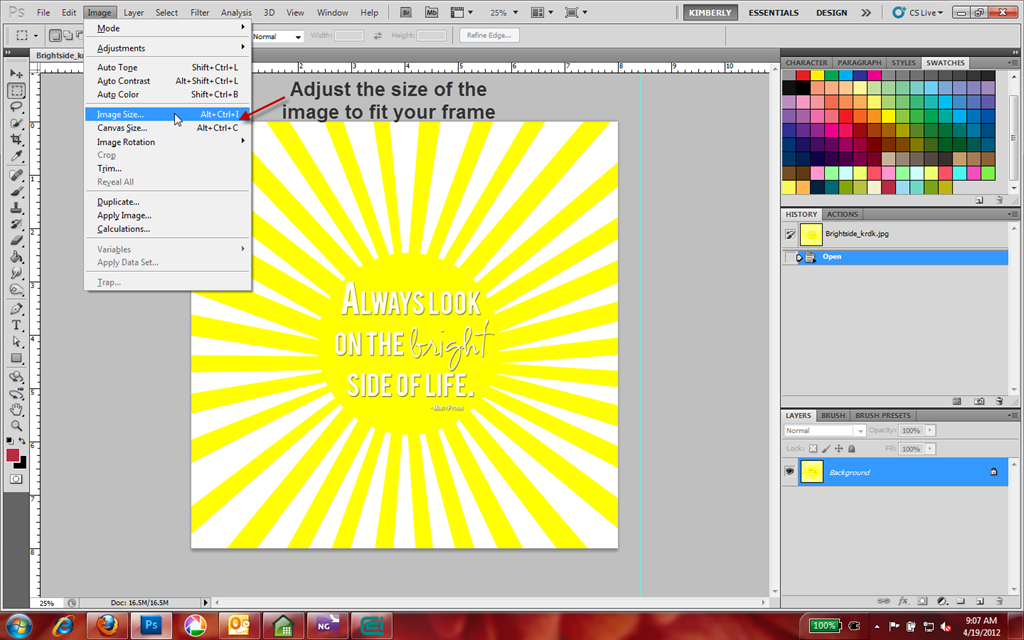The width and height of the screenshot is (1024, 640).
Task: Open the Opacity slider dropdown arrow
Action: [x=930, y=430]
